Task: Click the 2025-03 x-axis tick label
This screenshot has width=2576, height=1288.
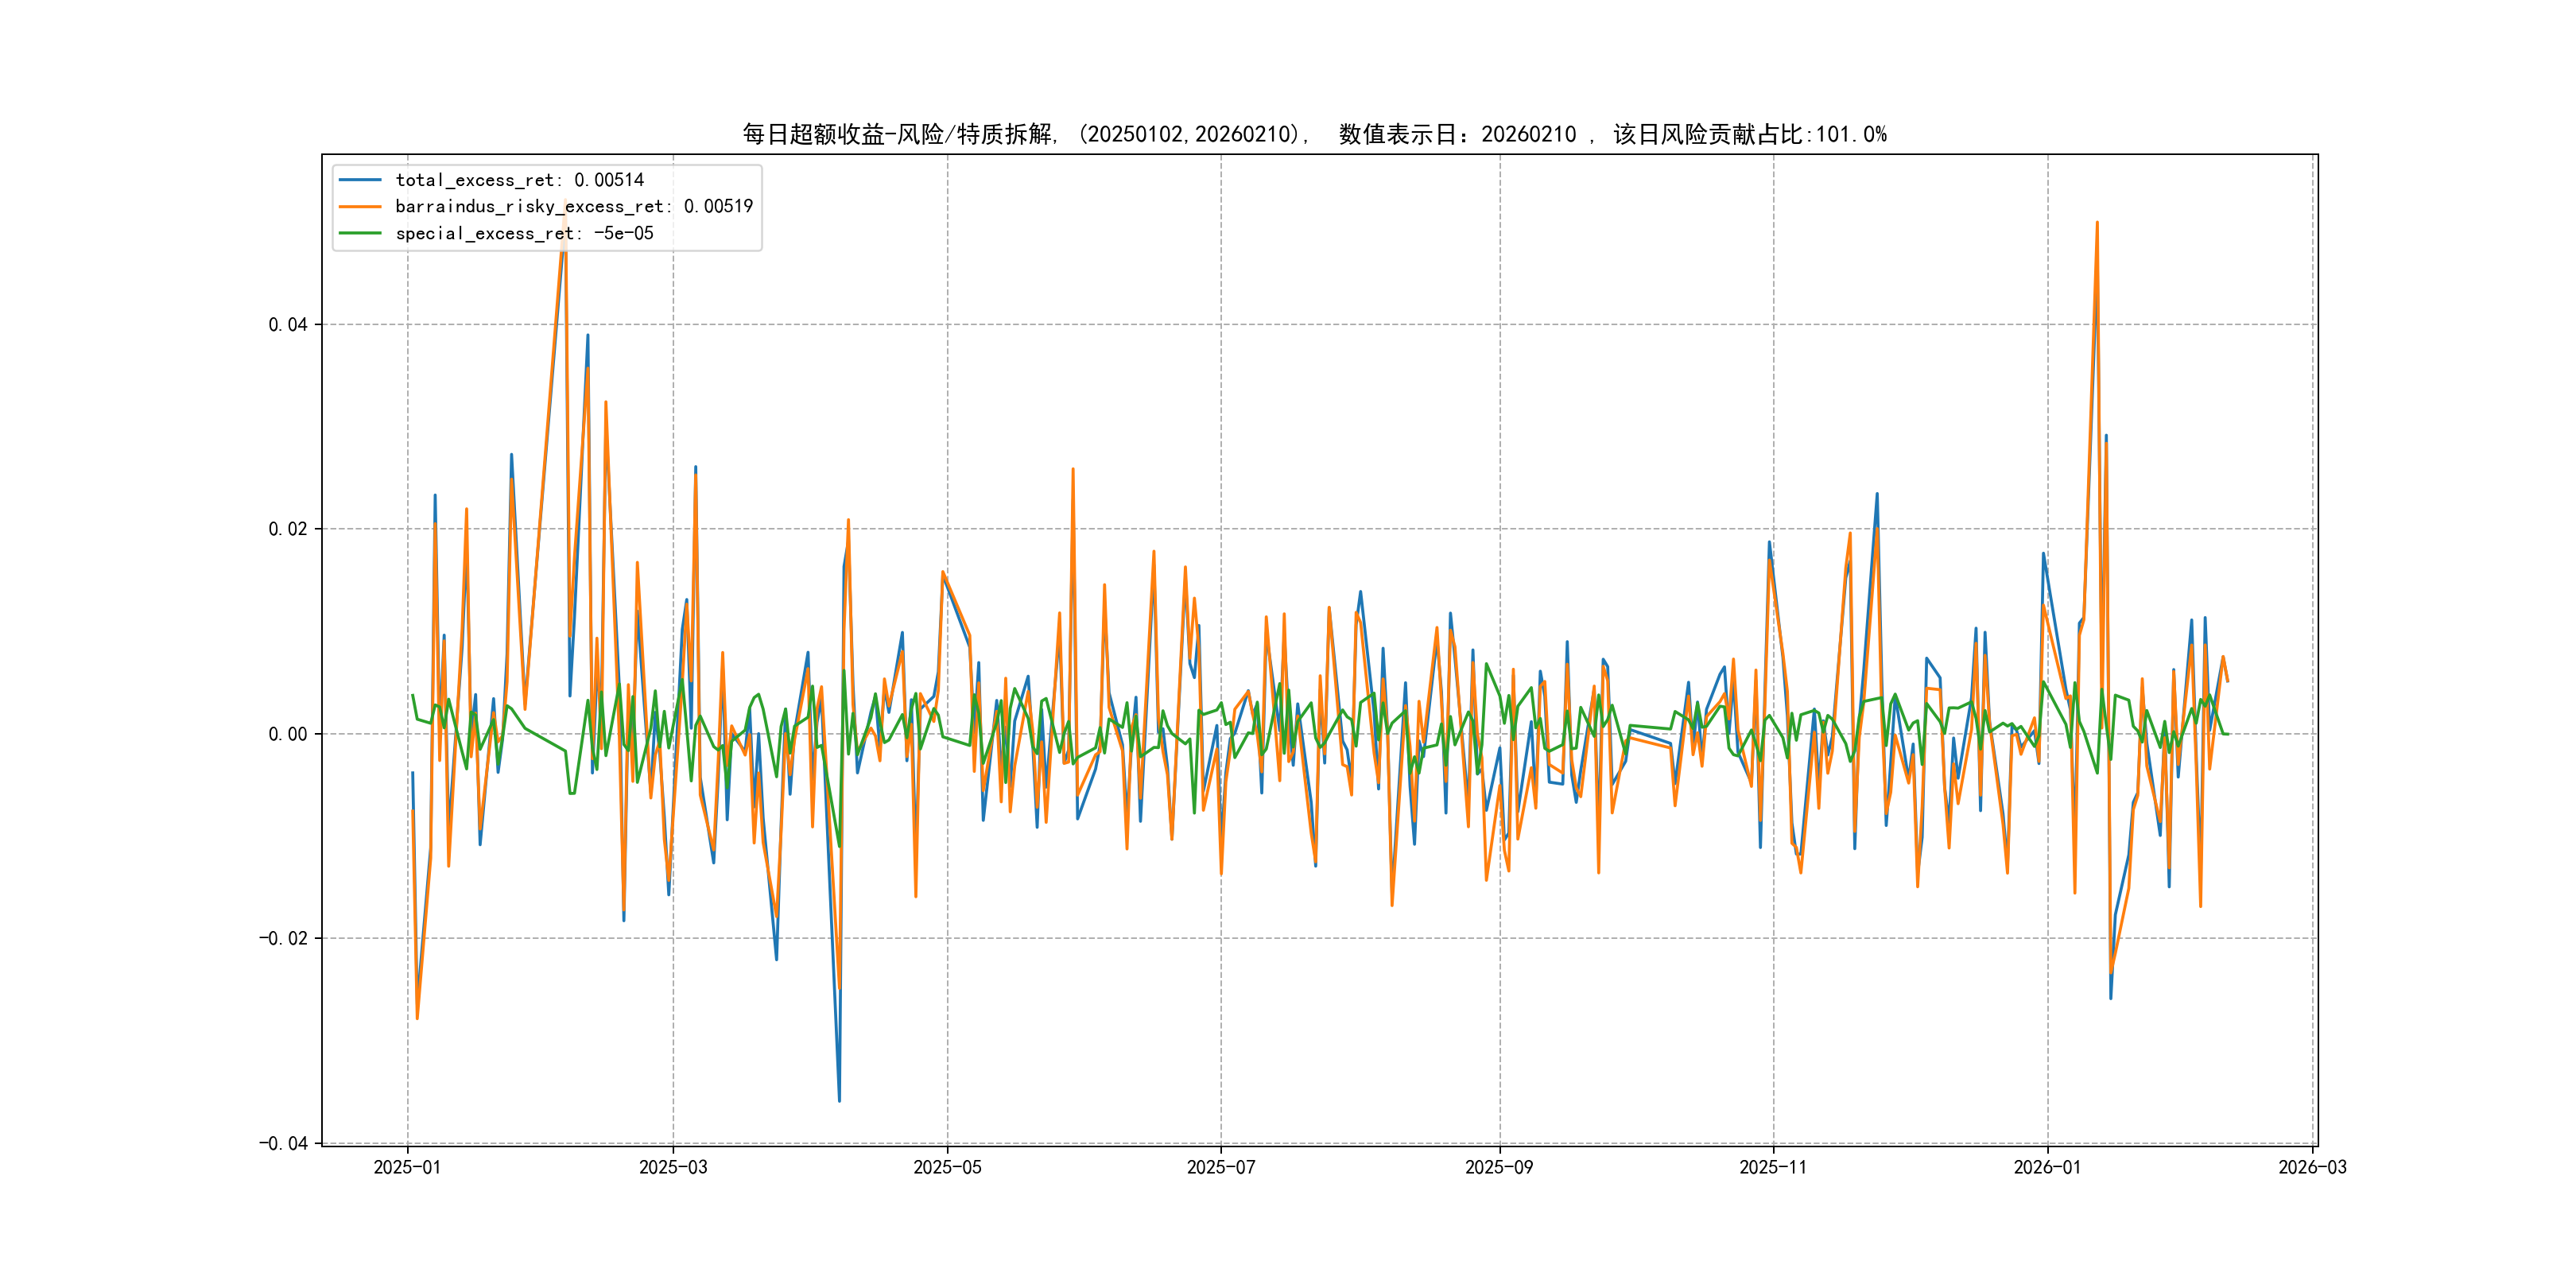Action: pos(673,1167)
